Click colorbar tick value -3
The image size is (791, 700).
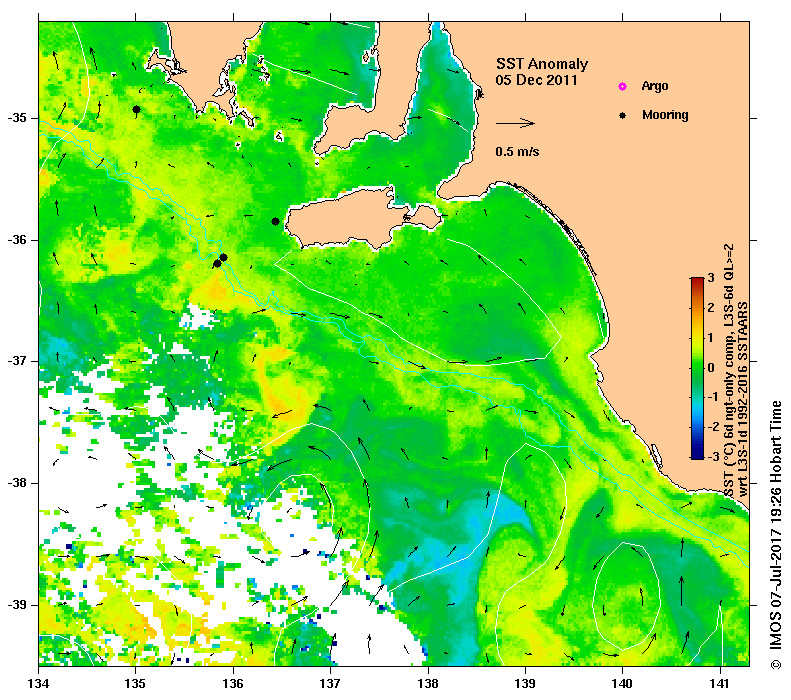pyautogui.click(x=712, y=457)
